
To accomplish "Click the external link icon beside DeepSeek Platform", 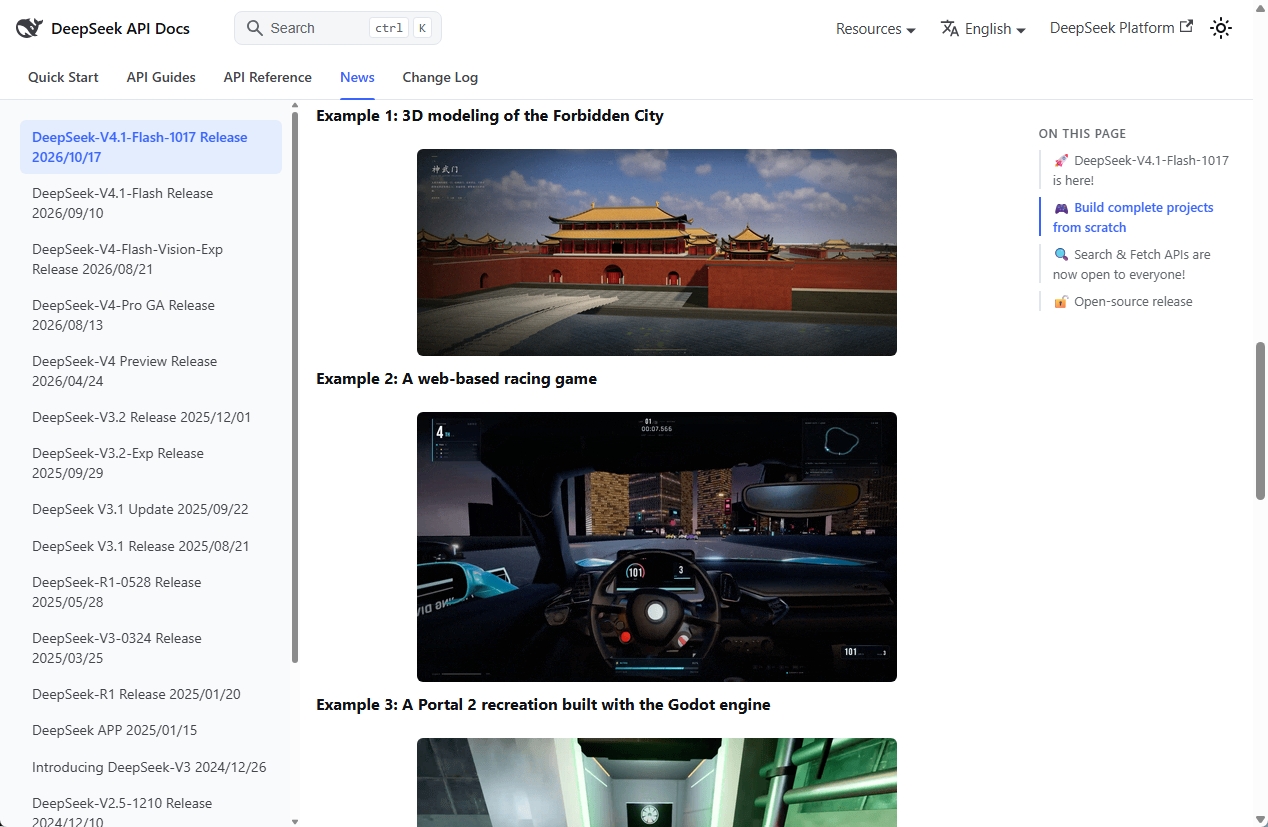I will (1186, 27).
